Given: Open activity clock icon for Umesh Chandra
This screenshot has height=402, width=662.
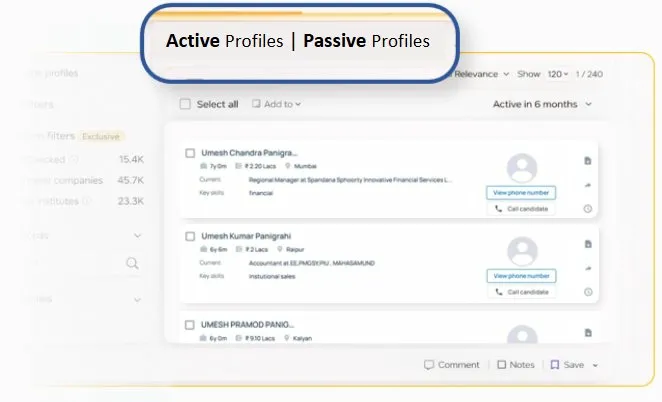Looking at the screenshot, I should [x=588, y=209].
